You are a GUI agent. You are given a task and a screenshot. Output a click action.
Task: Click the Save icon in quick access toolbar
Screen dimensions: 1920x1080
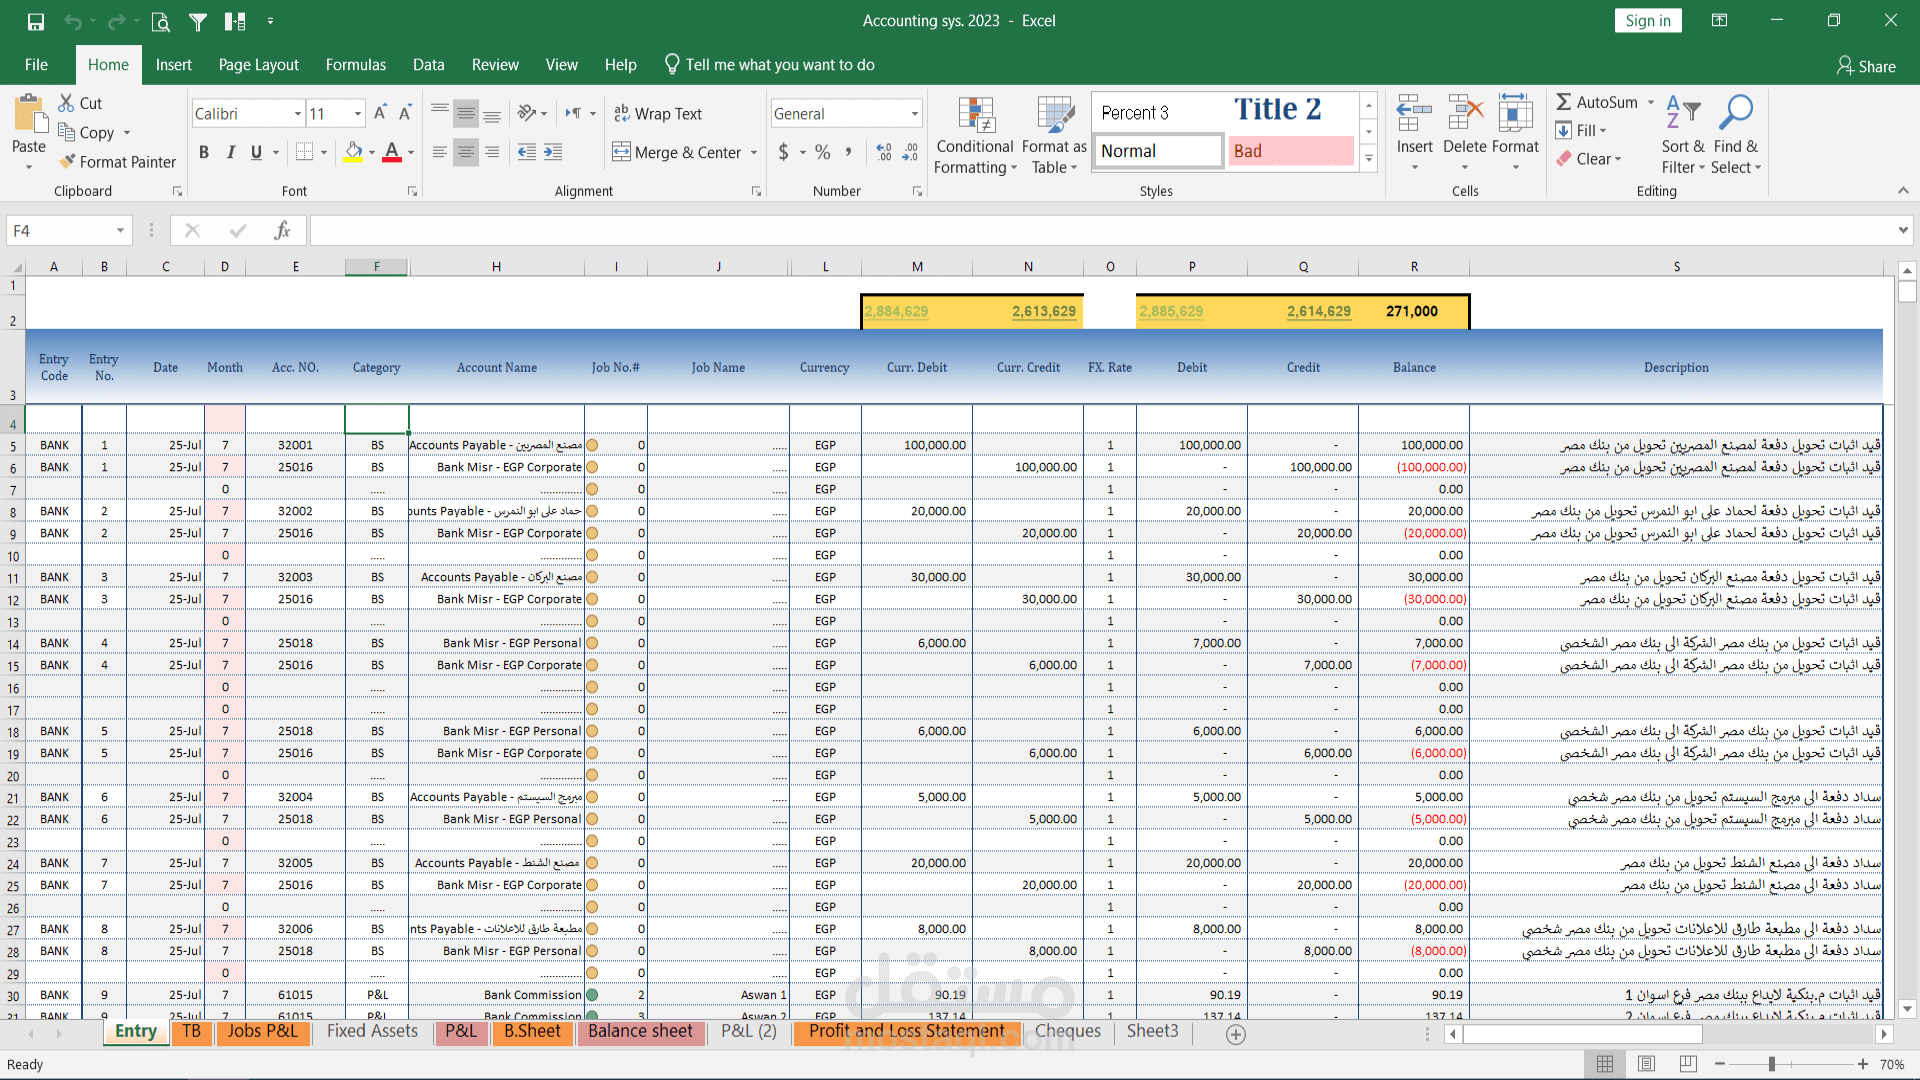tap(36, 21)
